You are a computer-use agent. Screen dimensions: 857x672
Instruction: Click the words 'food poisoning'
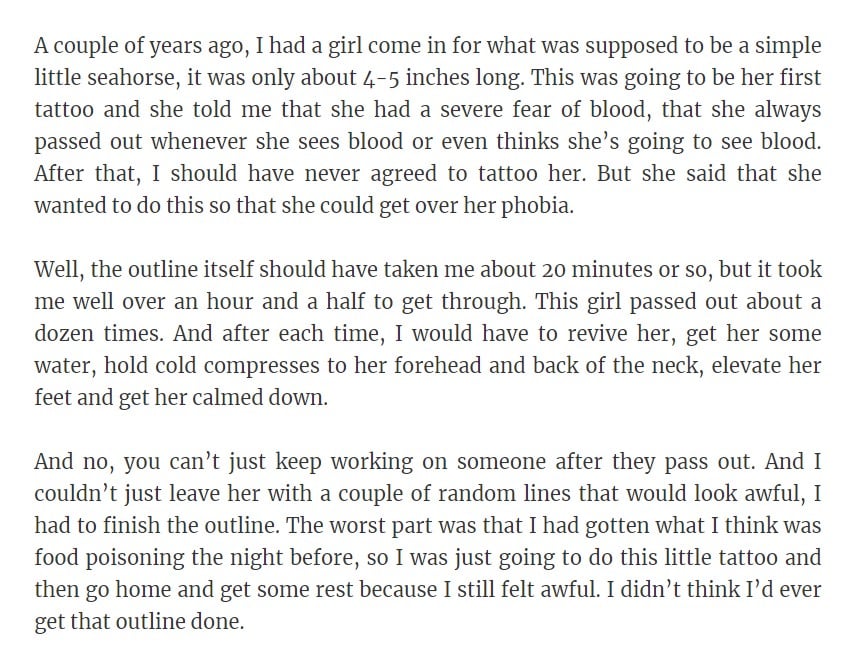109,558
